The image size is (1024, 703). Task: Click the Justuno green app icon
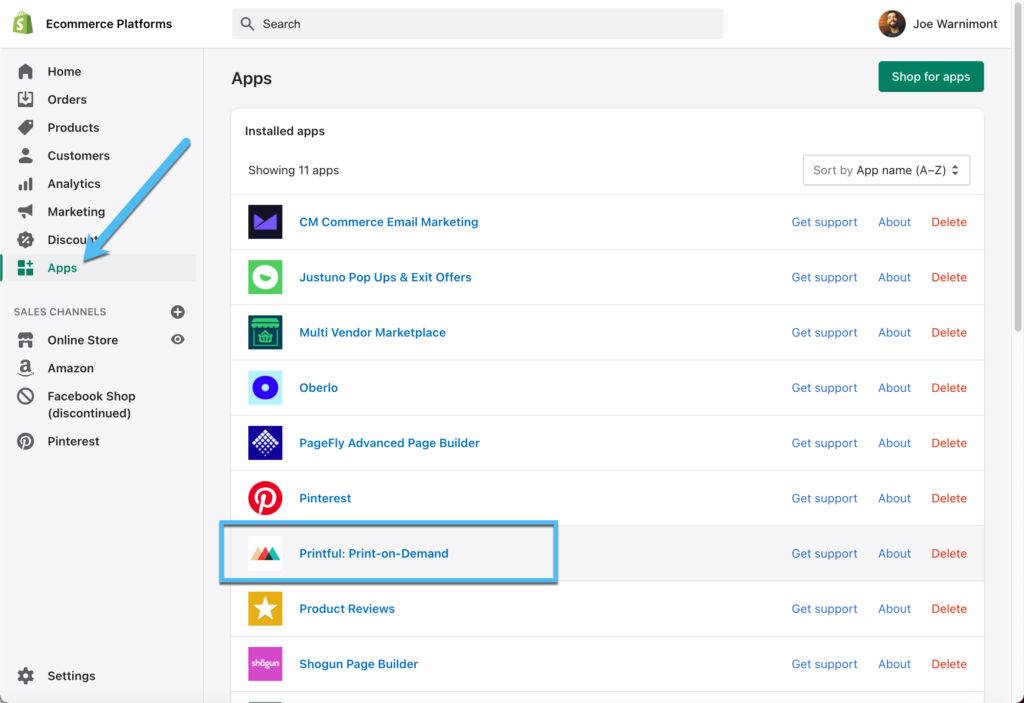[x=265, y=277]
